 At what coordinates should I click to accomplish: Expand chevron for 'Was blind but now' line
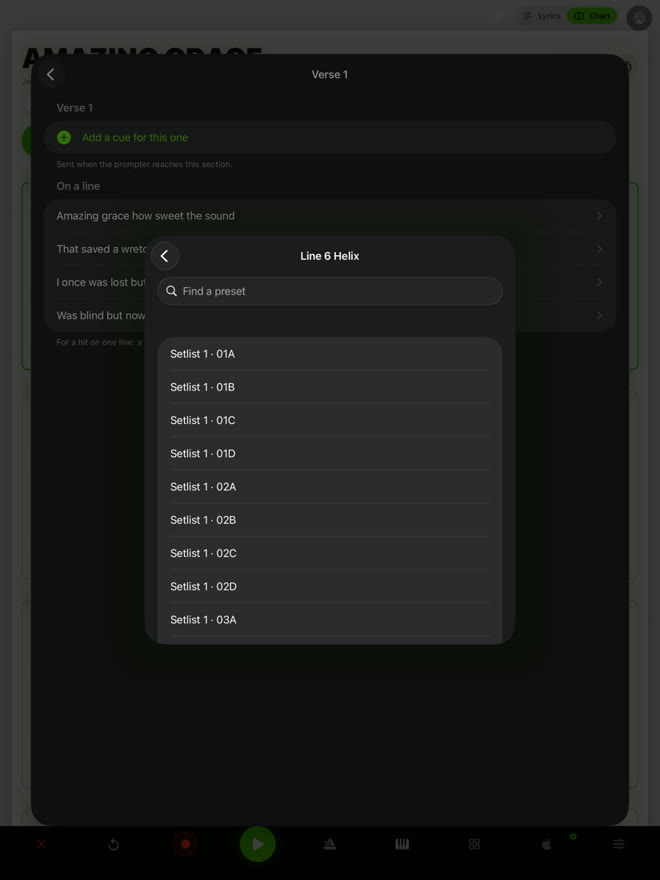pos(599,315)
